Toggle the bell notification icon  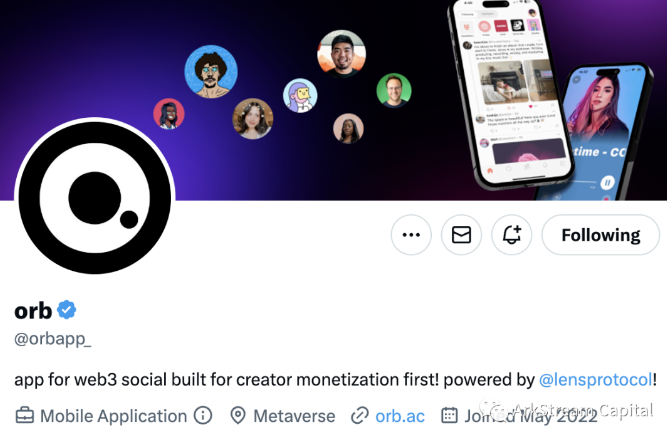coord(511,235)
